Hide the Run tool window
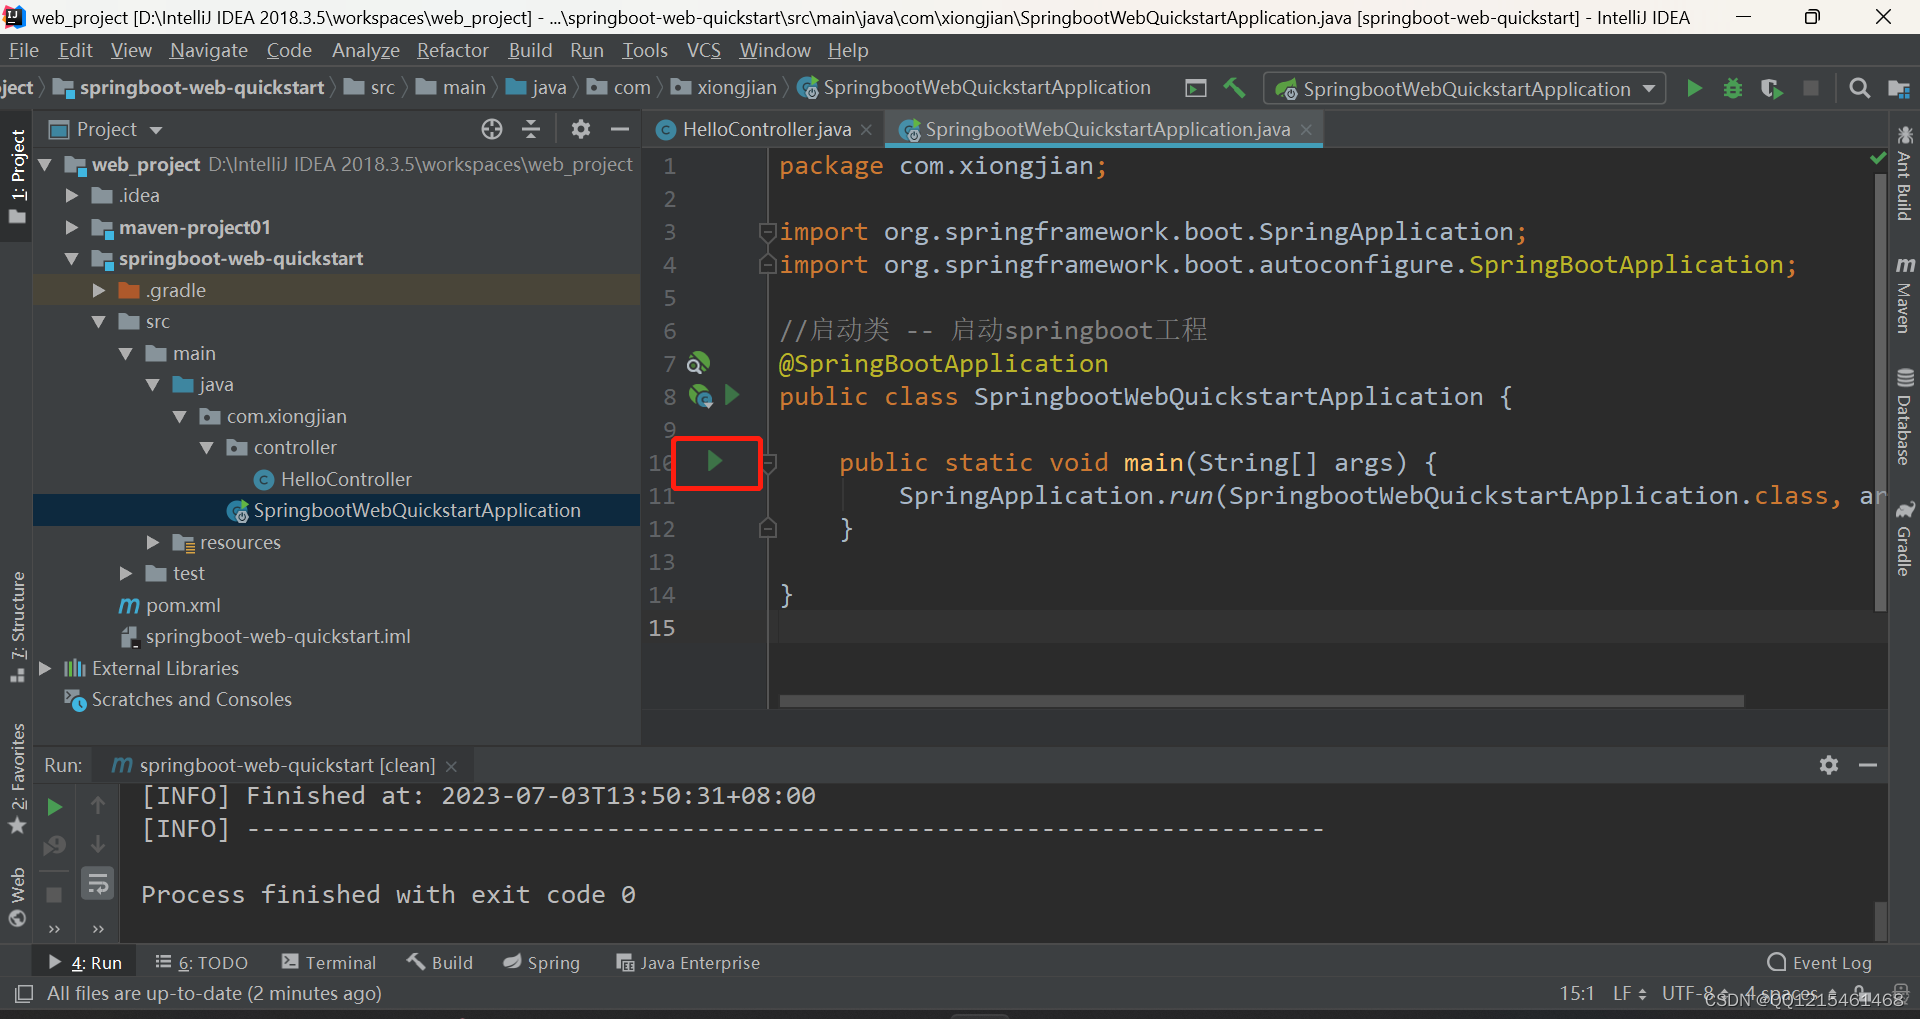This screenshot has width=1920, height=1019. [x=1867, y=765]
